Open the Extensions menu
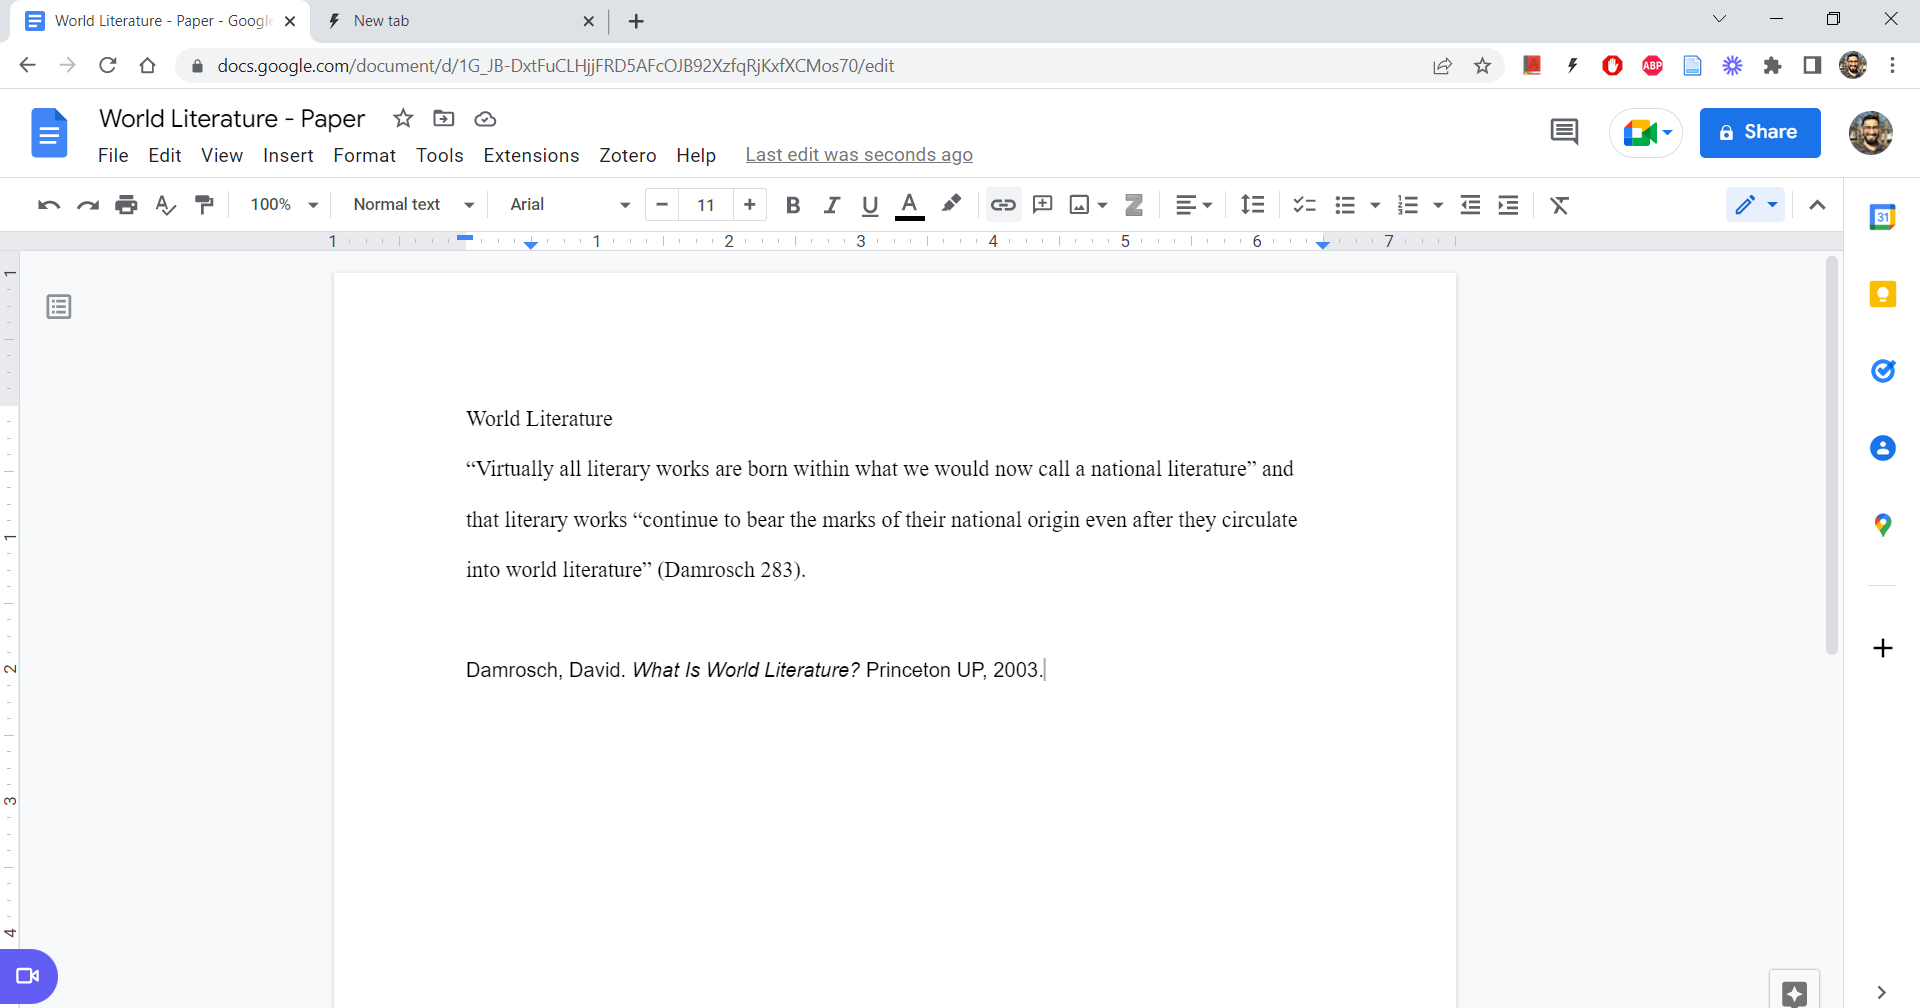The height and width of the screenshot is (1008, 1920). 531,155
